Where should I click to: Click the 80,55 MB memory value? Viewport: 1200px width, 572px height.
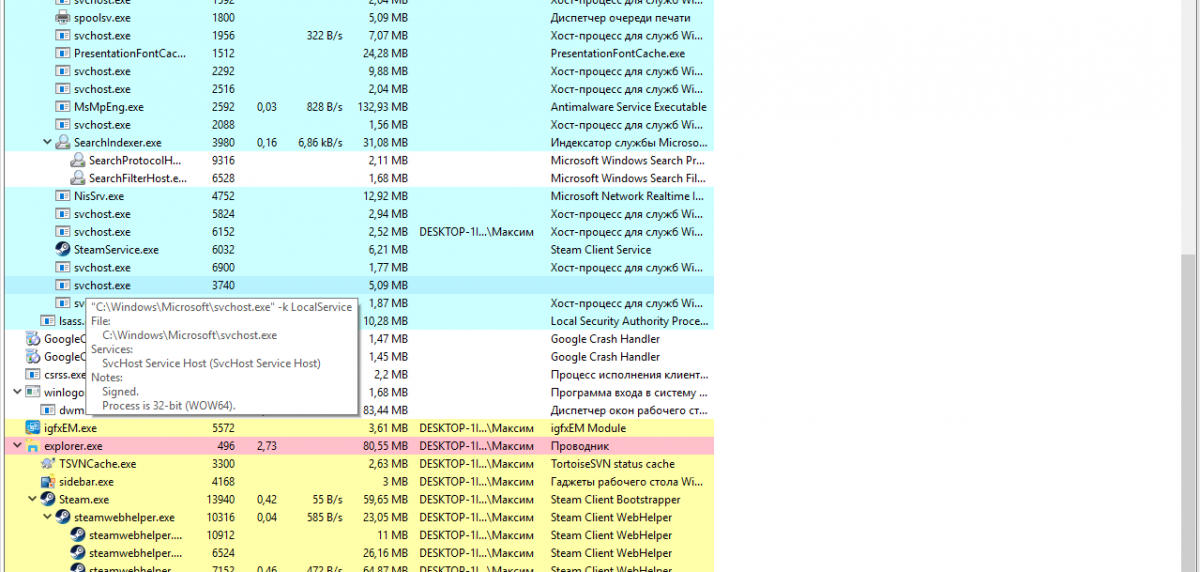[x=386, y=446]
